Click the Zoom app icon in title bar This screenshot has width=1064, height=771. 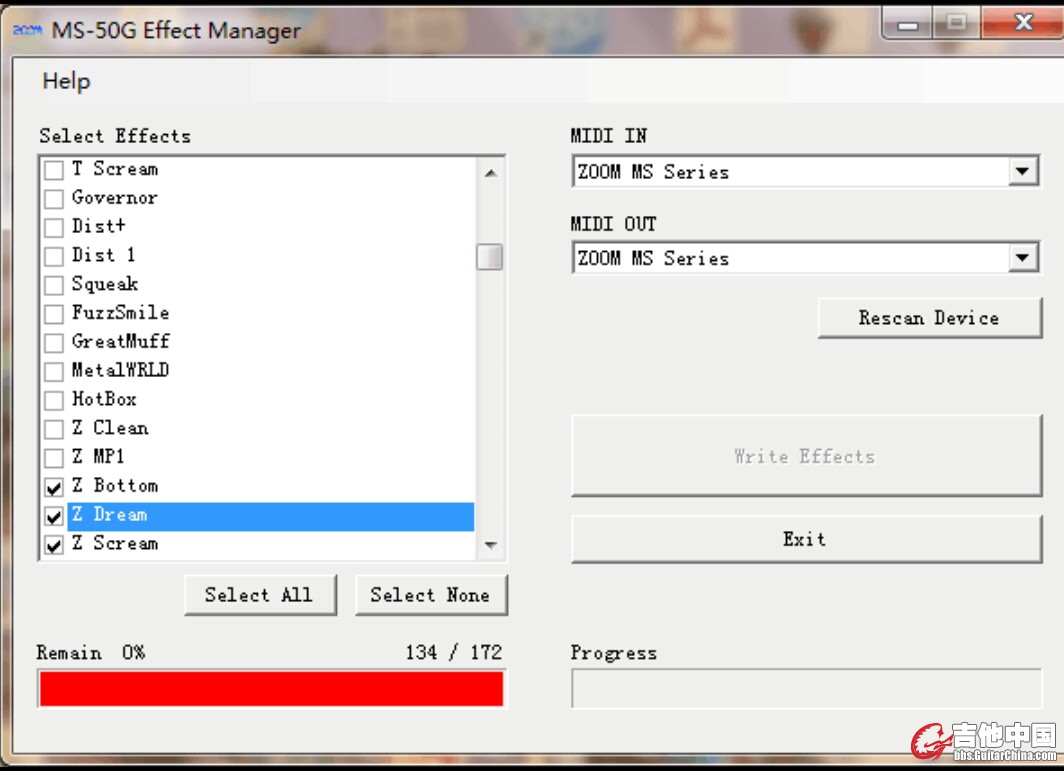coord(28,30)
